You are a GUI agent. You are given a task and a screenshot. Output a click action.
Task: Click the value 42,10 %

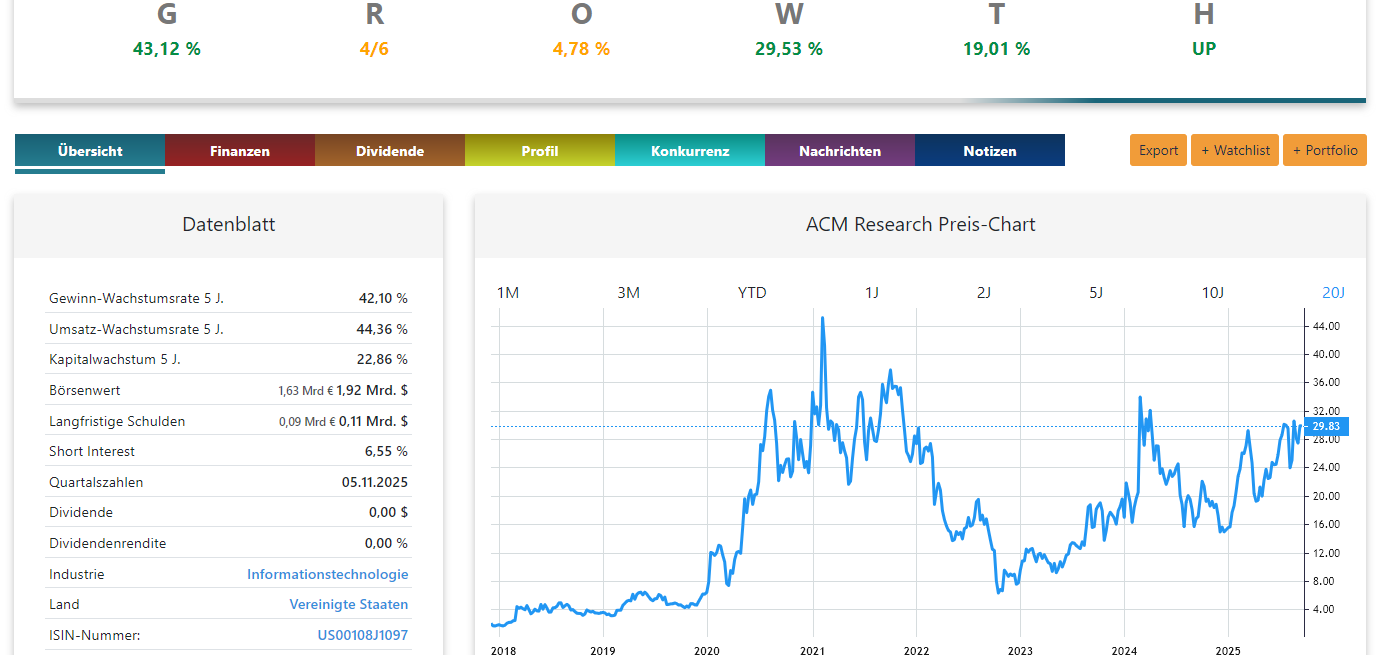(x=384, y=298)
